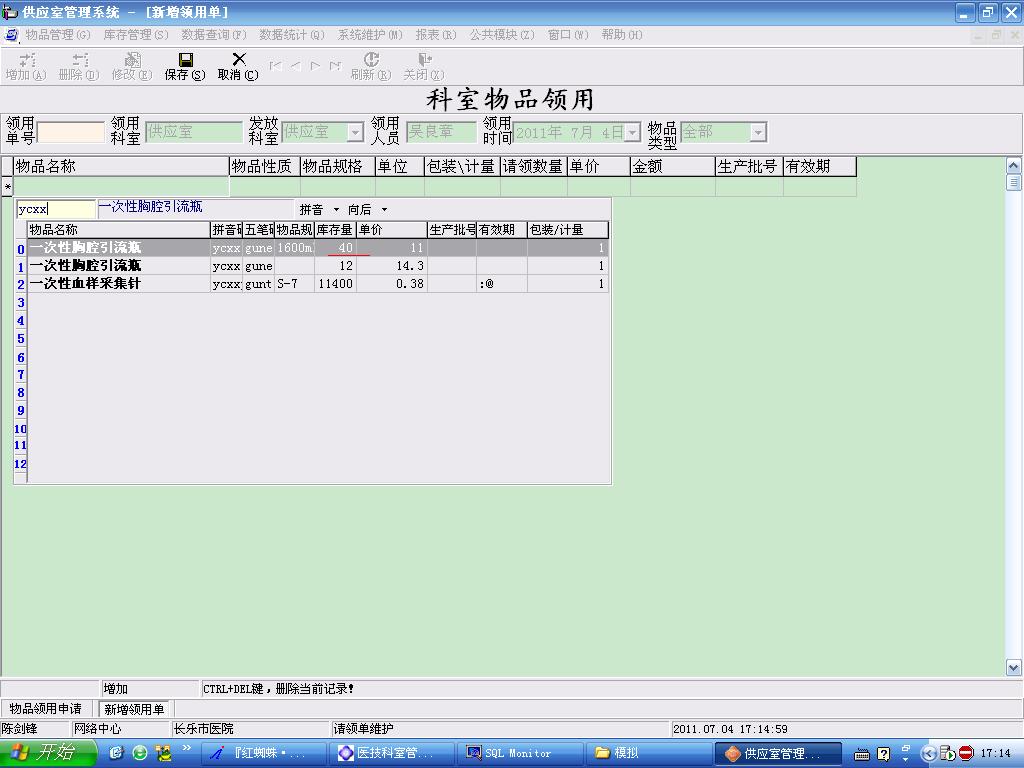Click the red stop tray icon
This screenshot has width=1024, height=768.
pos(966,753)
